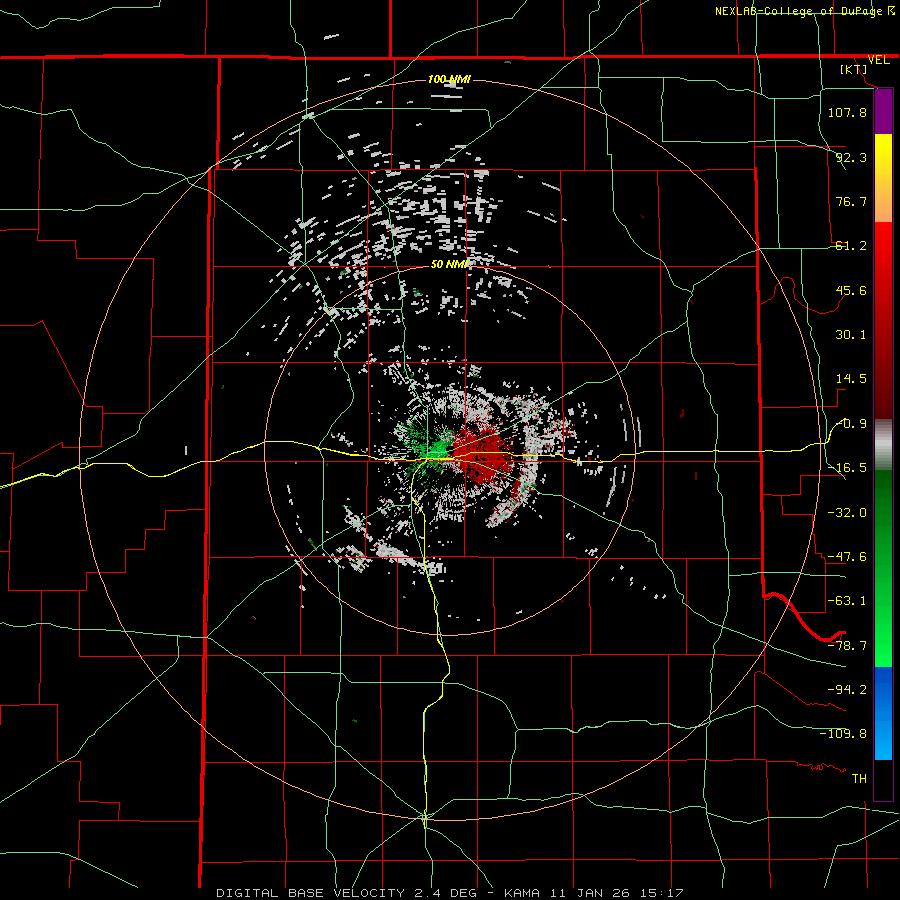Viewport: 900px width, 900px height.
Task: Click the 92.3 scale value
Action: click(x=851, y=157)
